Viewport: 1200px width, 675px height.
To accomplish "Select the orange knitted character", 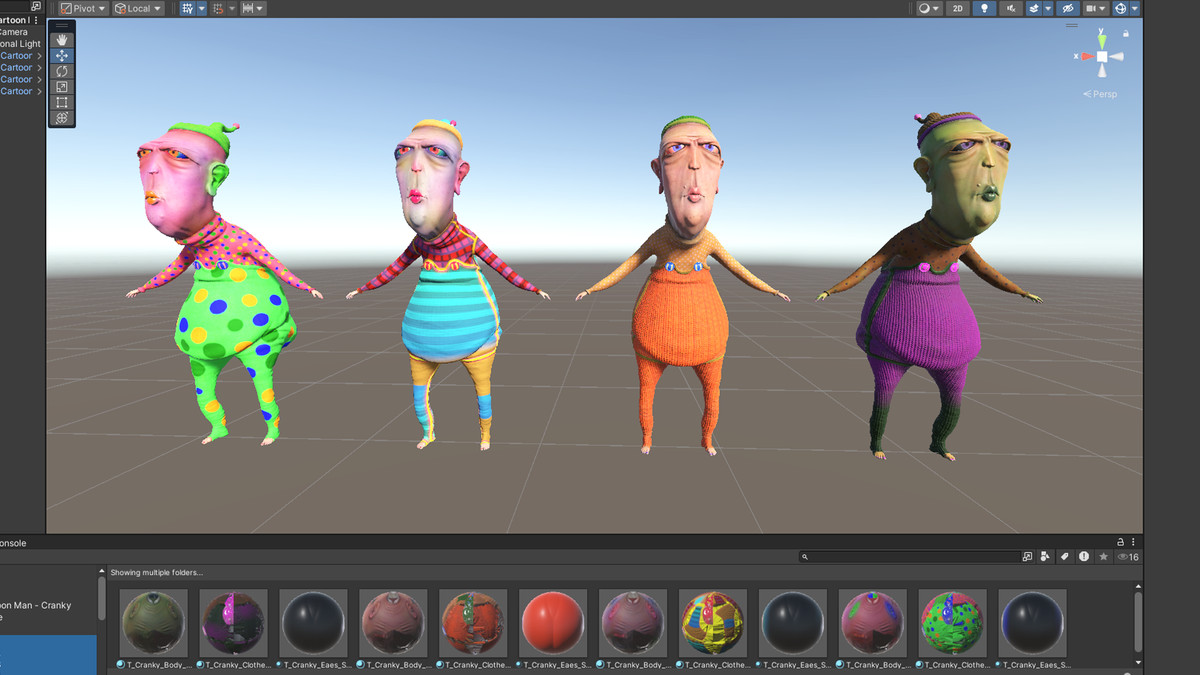I will click(681, 285).
